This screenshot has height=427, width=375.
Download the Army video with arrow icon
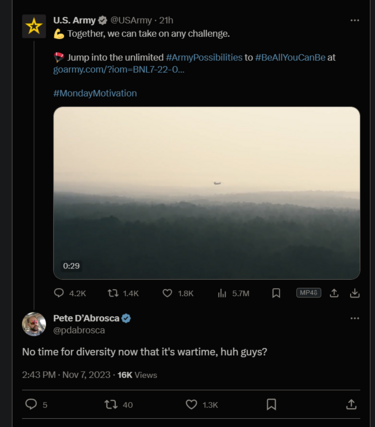click(355, 293)
